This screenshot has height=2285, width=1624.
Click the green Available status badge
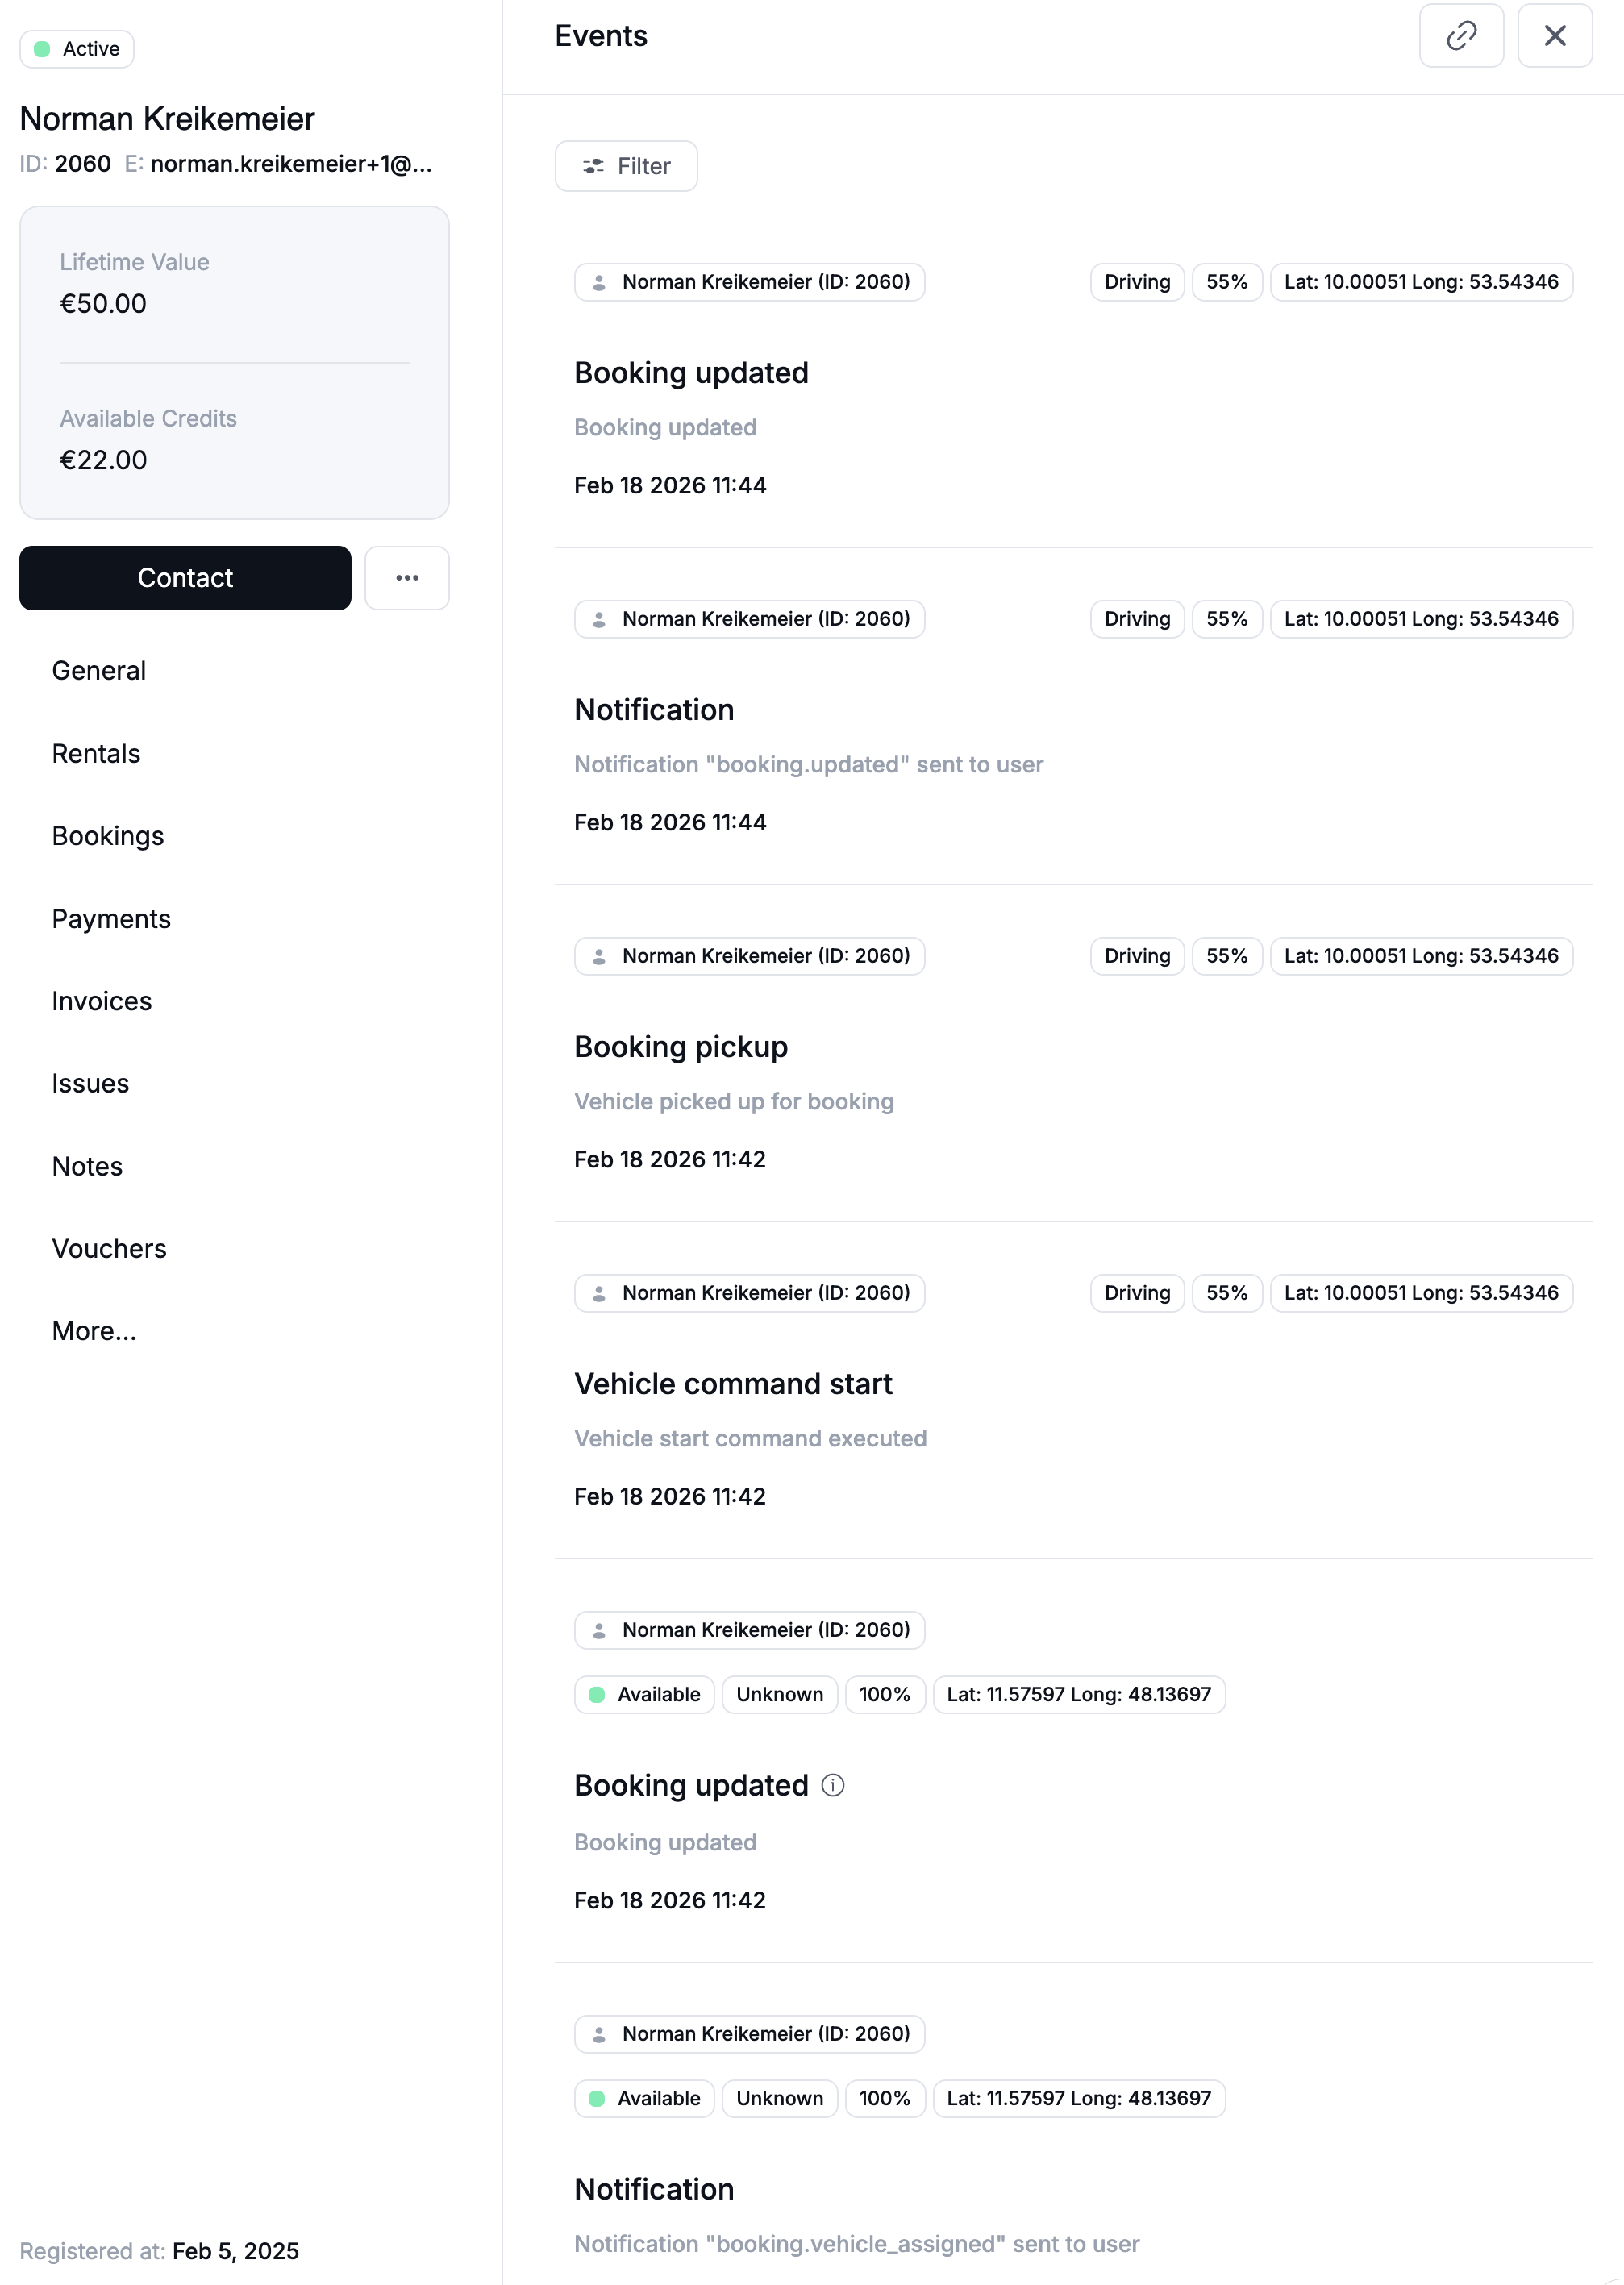(x=644, y=1695)
